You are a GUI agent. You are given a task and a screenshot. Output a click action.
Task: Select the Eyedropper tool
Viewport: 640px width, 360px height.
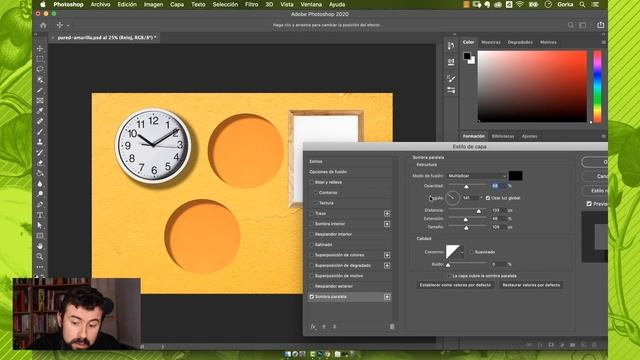pyautogui.click(x=40, y=111)
